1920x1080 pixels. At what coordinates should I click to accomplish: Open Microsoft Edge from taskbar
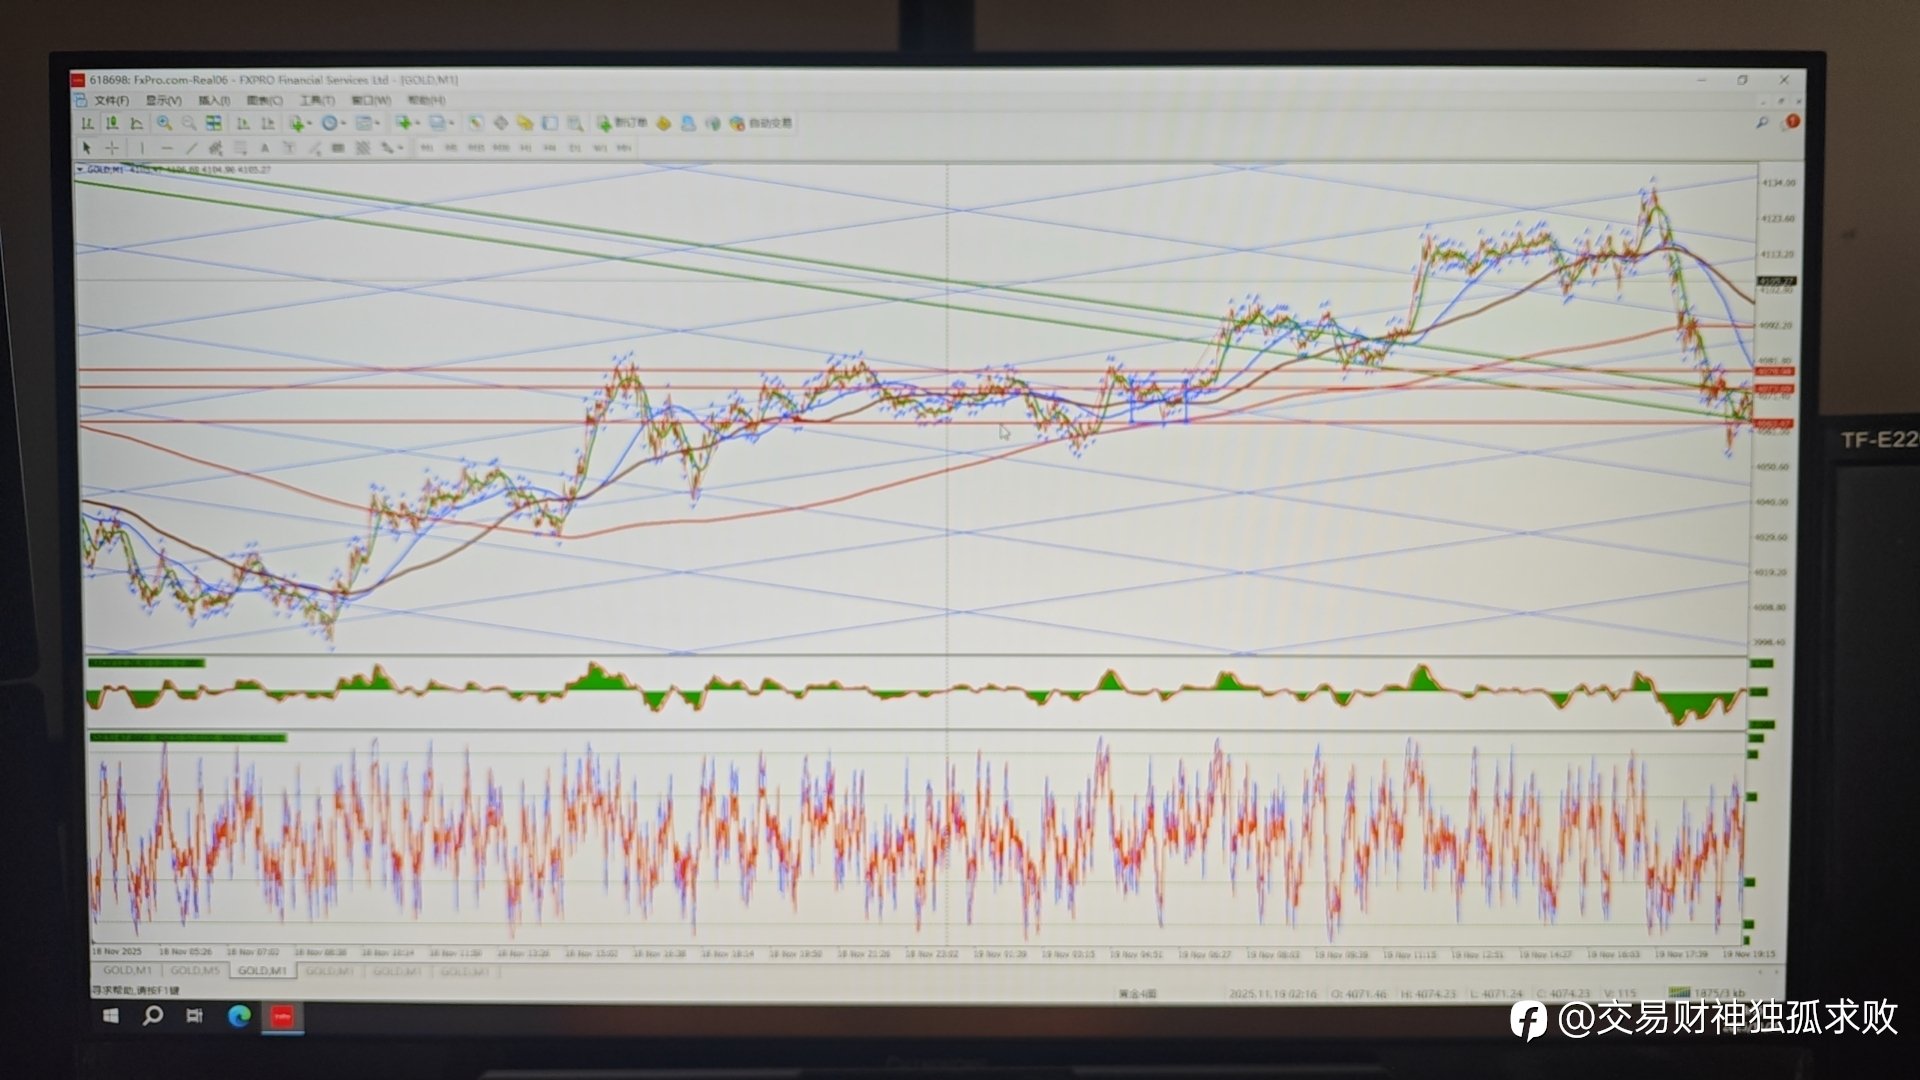239,1016
